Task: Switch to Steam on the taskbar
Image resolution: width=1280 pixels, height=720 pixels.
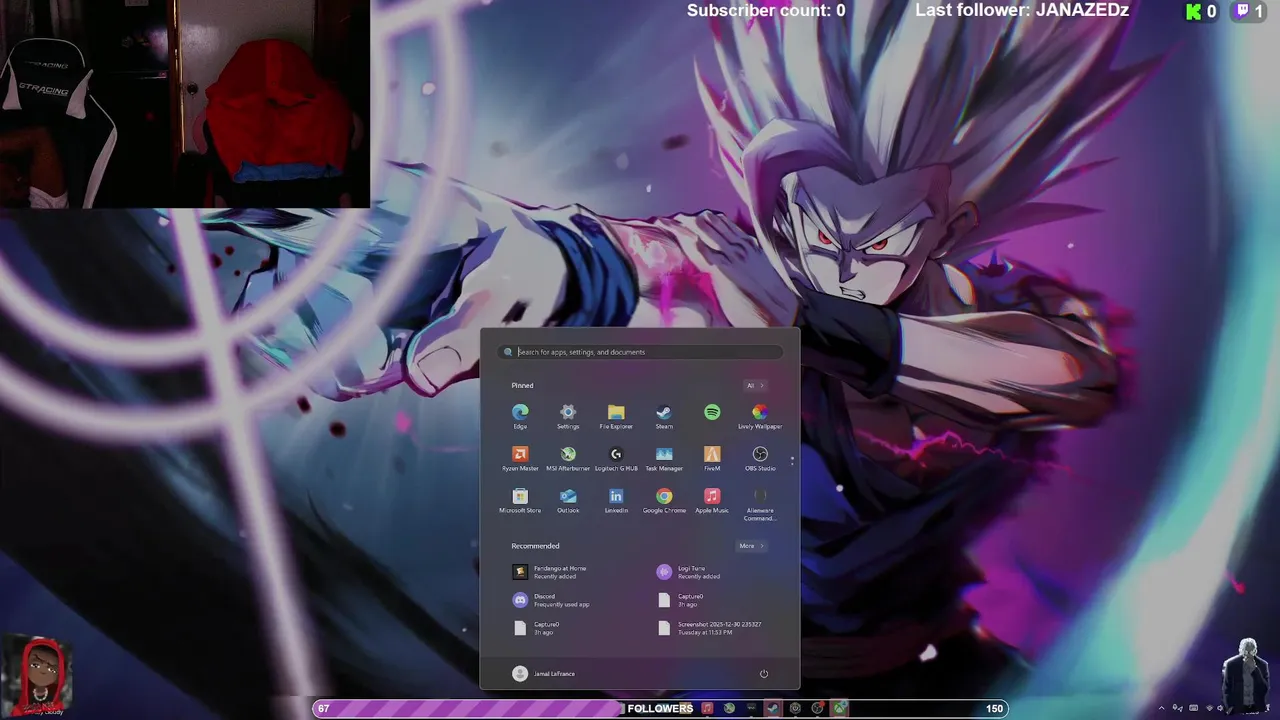Action: pos(773,708)
